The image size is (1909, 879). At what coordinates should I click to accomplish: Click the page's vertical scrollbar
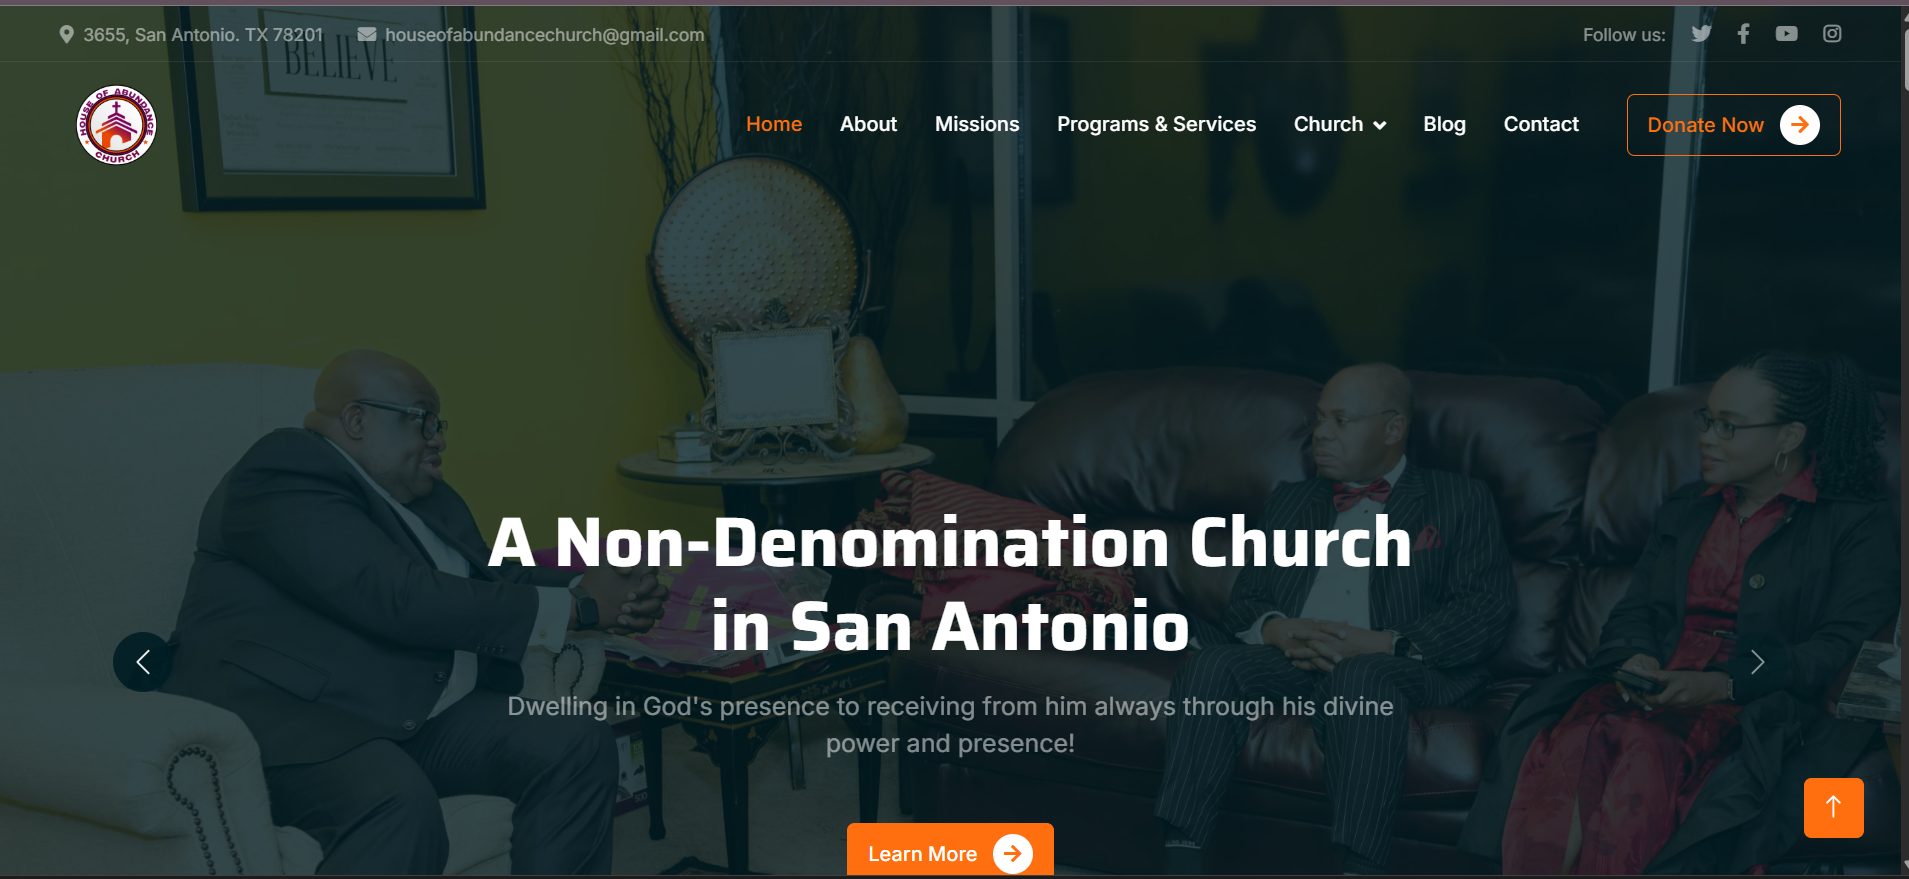pos(1904,440)
